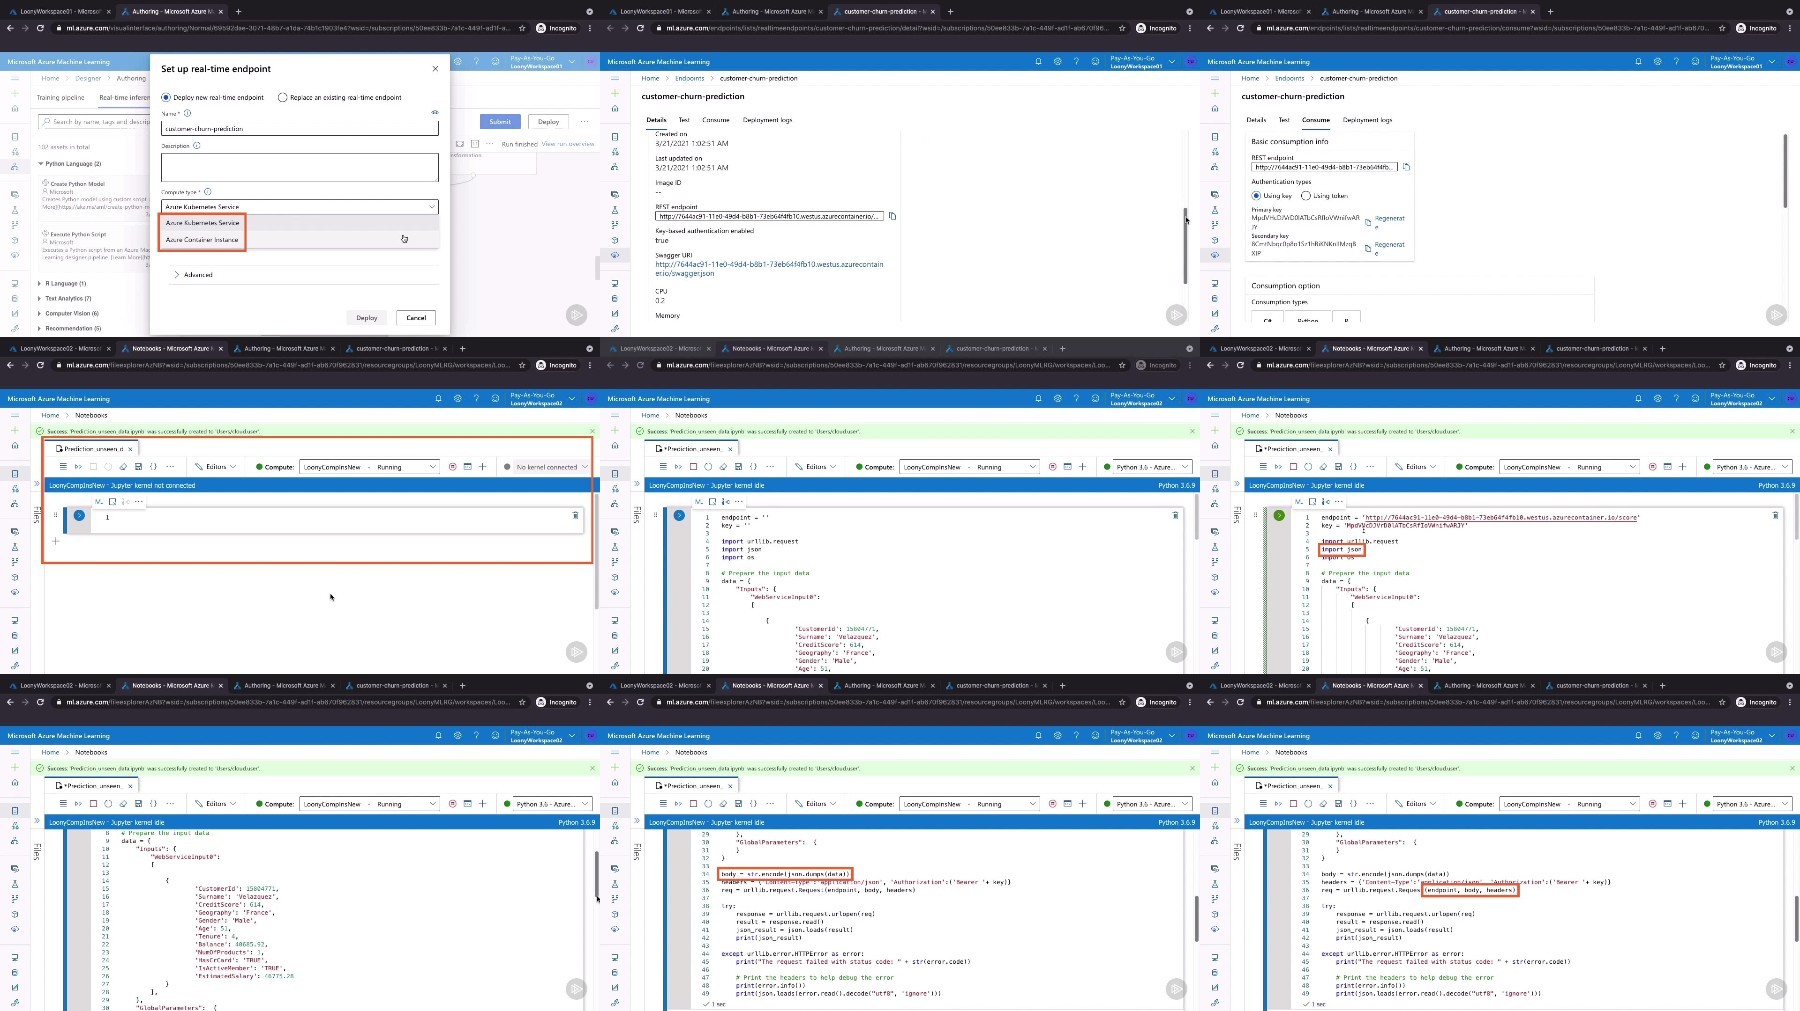The image size is (1800, 1011).
Task: Open terminal icon in kernel-not-connected notebook toolbar
Action: point(467,466)
